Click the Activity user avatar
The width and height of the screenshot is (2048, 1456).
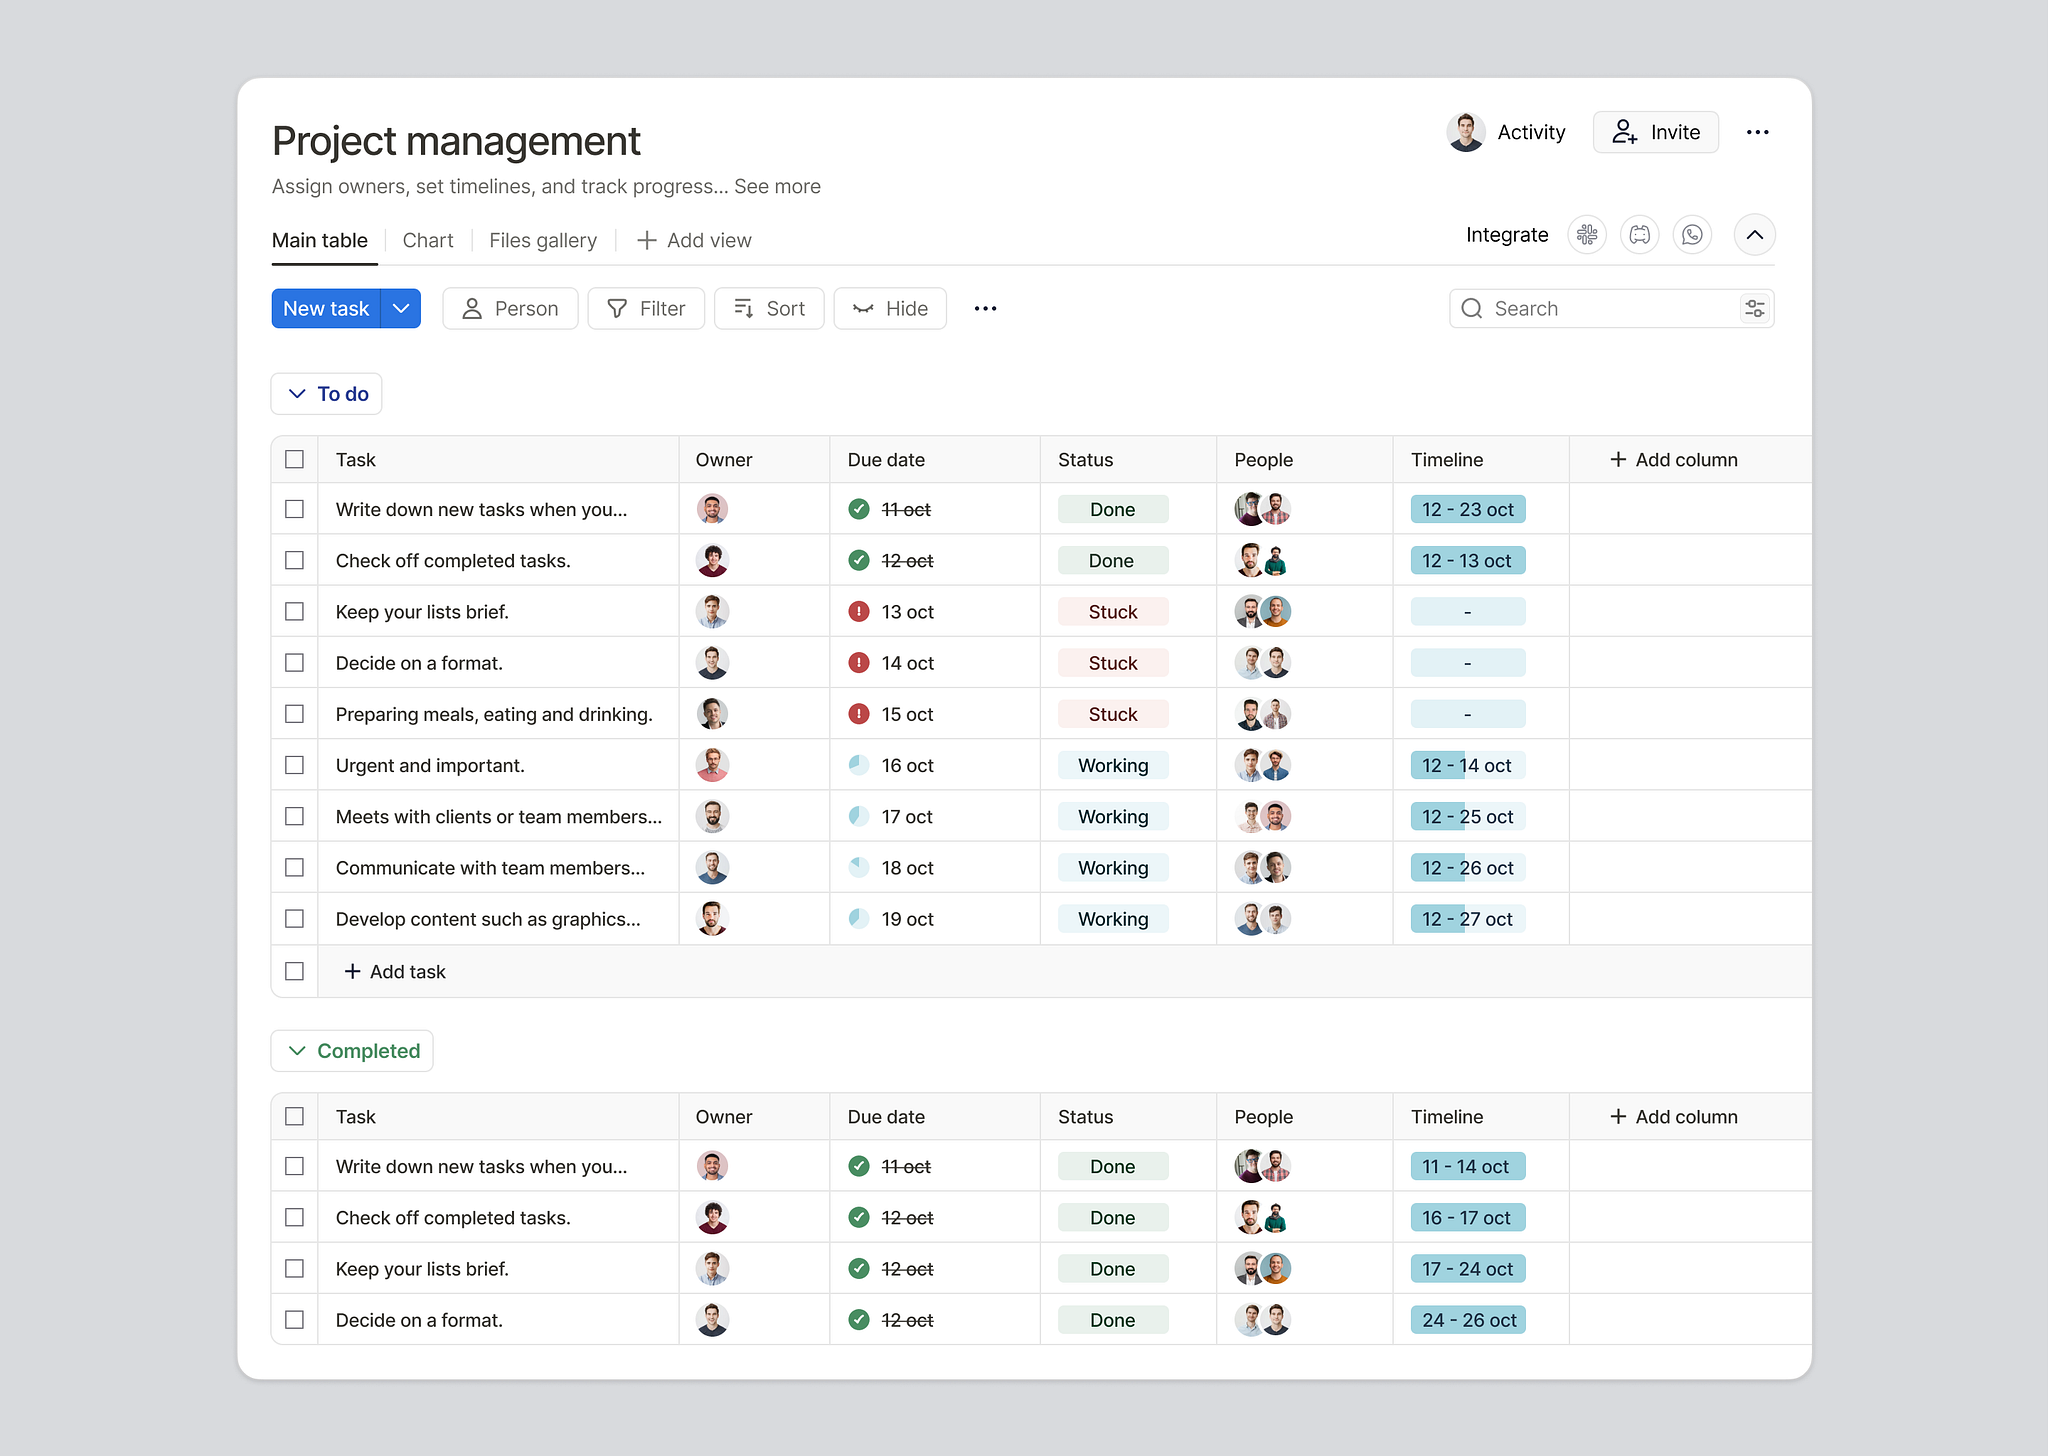(1466, 132)
